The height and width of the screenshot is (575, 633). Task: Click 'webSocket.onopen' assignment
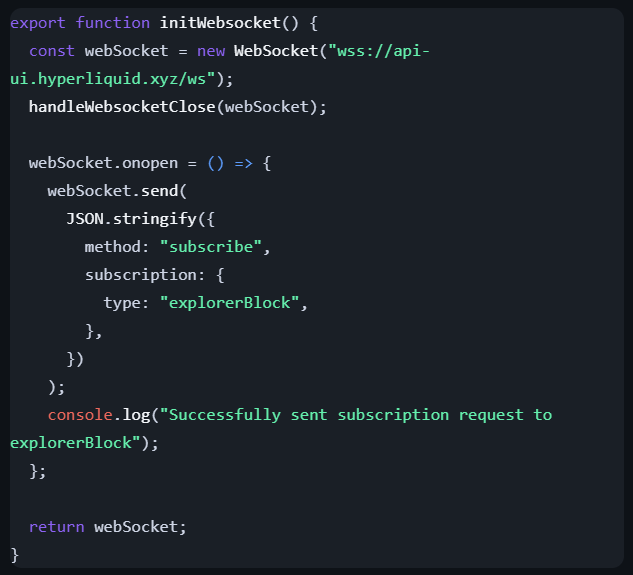pos(103,163)
